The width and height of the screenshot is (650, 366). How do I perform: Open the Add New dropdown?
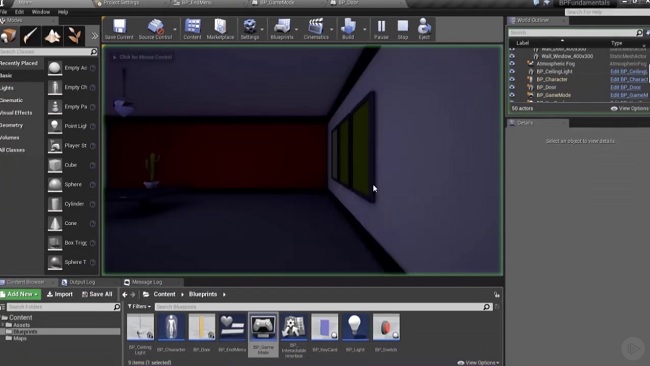coord(21,294)
